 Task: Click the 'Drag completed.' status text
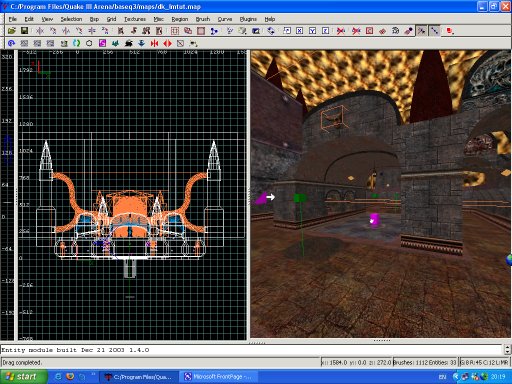pyautogui.click(x=22, y=362)
